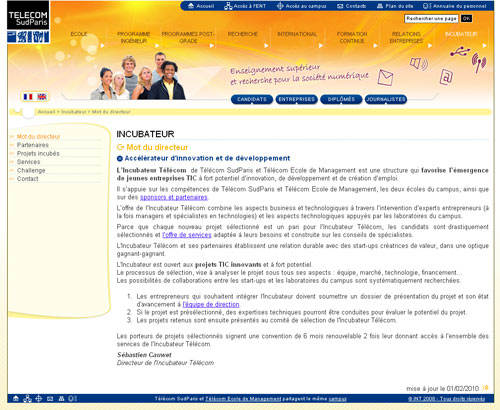
Task: Click the Accès au campus crosshair icon
Action: [280, 6]
